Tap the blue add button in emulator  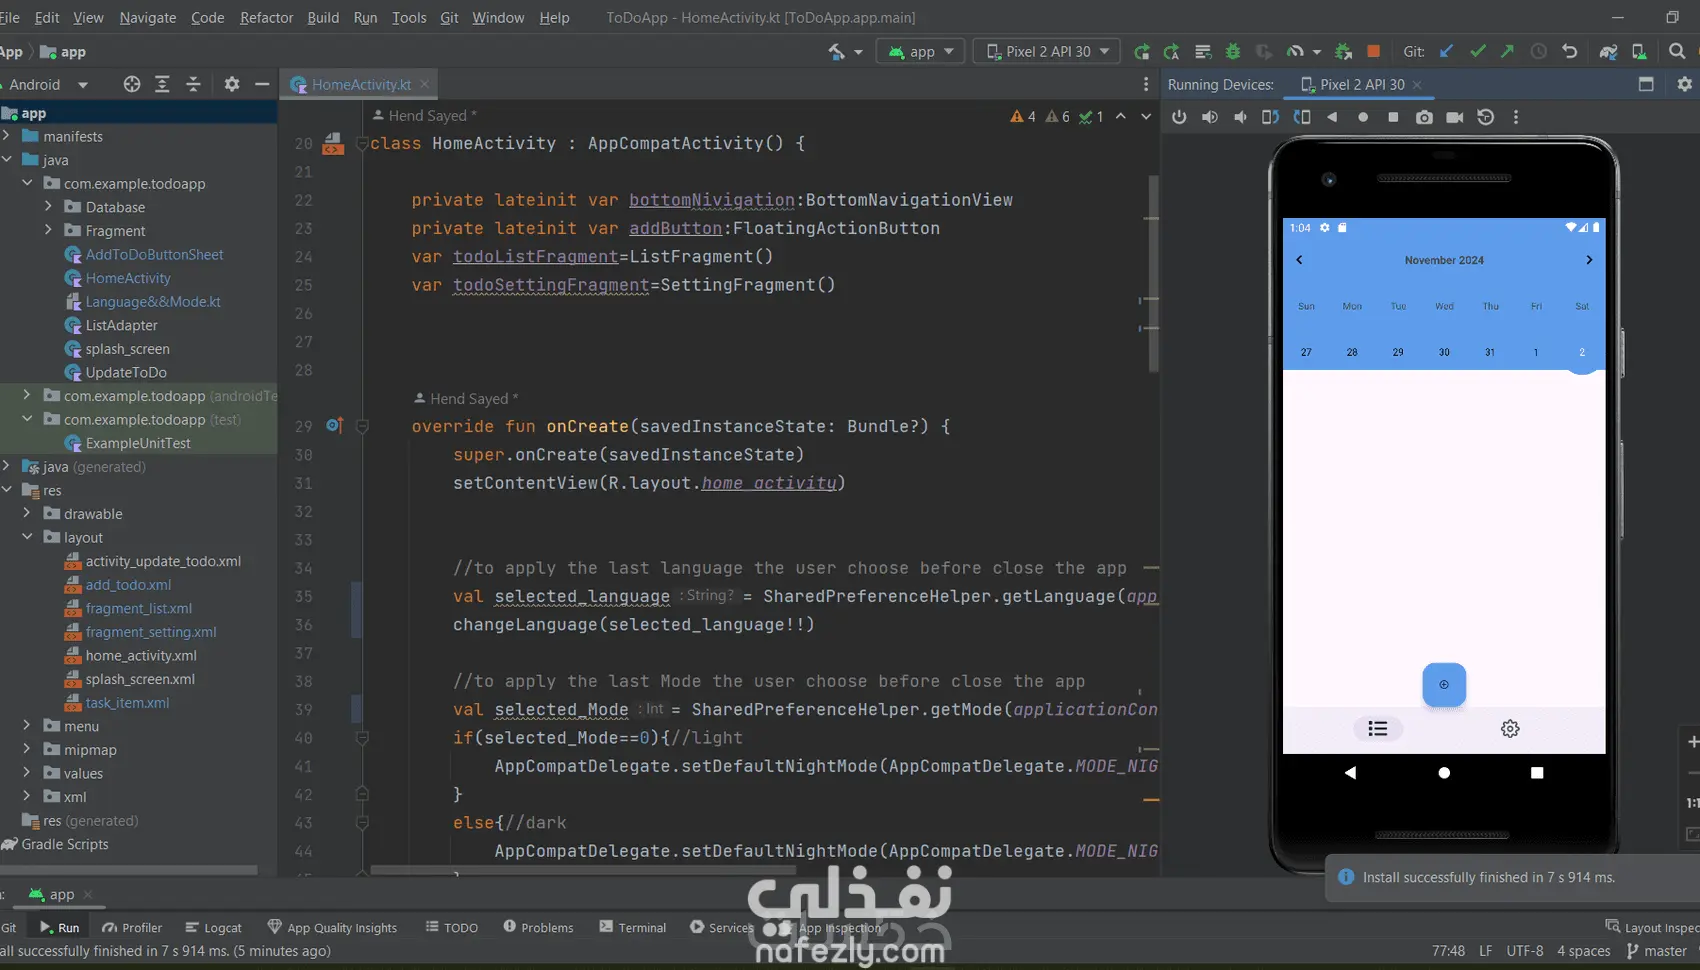click(x=1444, y=685)
